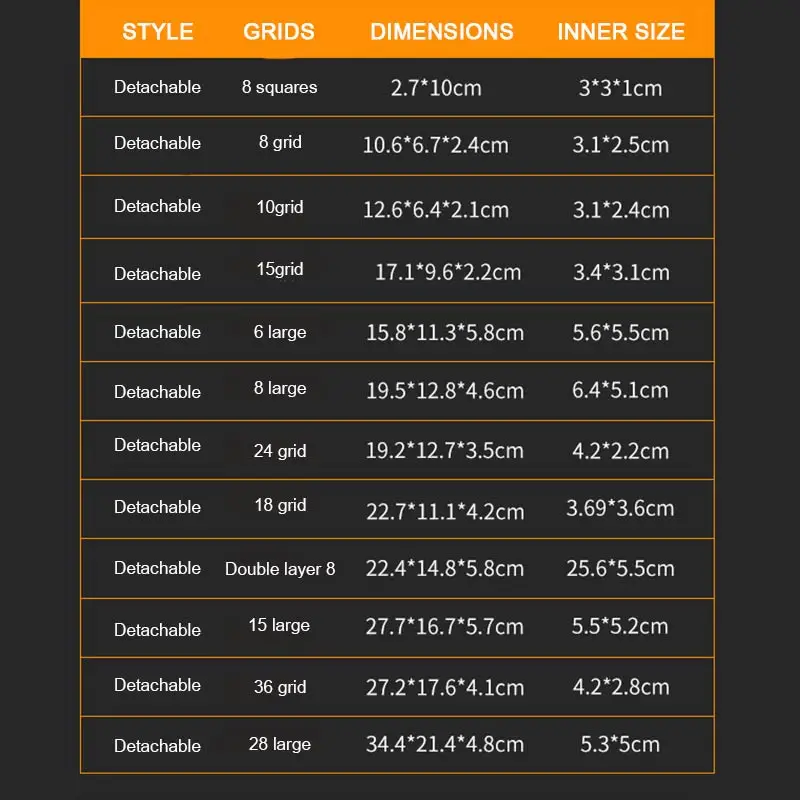Click the 15 large grid cell
The height and width of the screenshot is (800, 800).
[x=279, y=626]
